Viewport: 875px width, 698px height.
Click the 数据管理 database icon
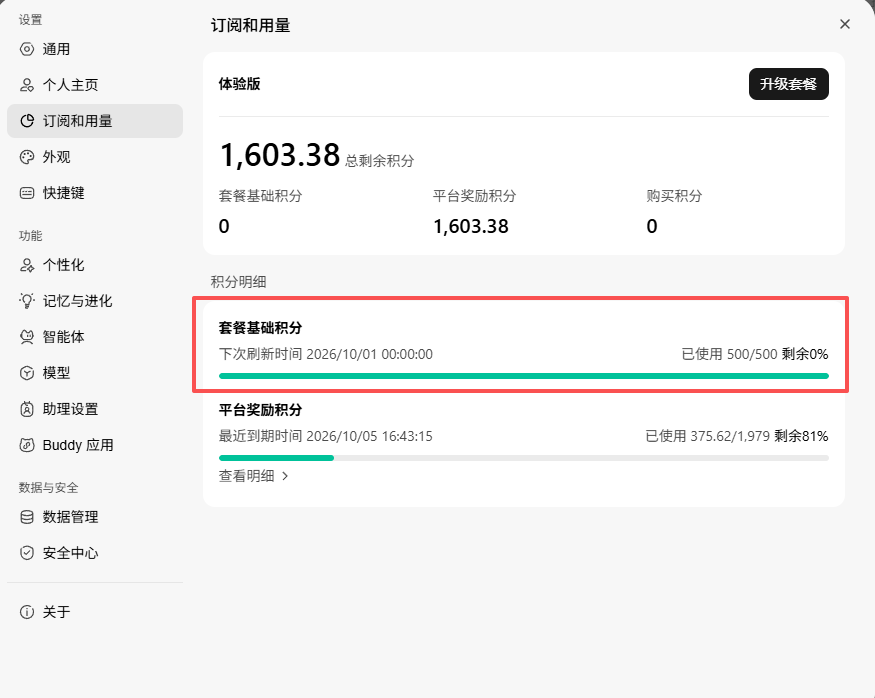(x=27, y=517)
